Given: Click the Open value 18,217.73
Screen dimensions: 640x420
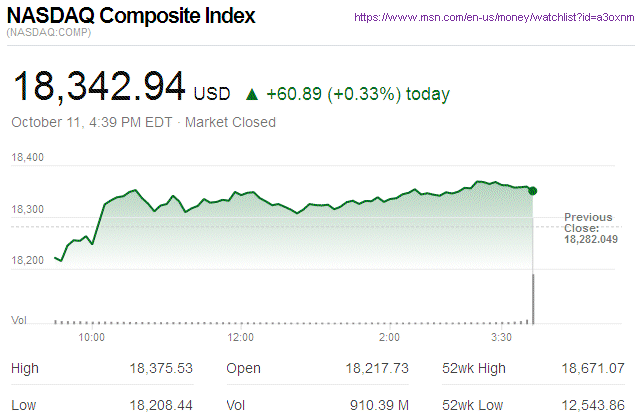Looking at the screenshot, I should [376, 369].
